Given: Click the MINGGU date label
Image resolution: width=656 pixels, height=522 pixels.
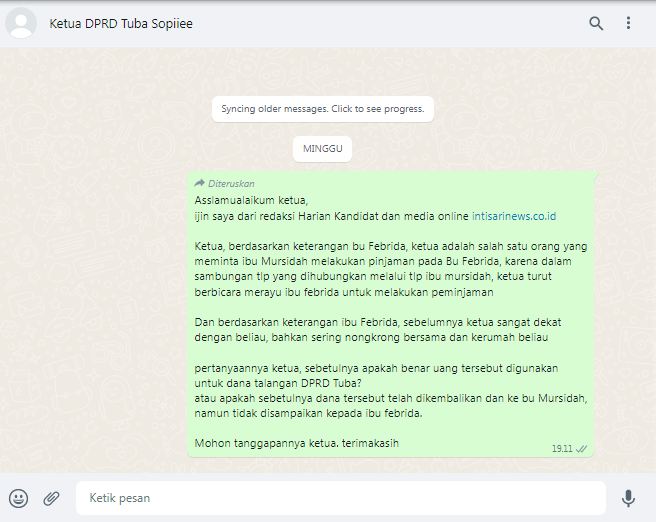Looking at the screenshot, I should [323, 148].
